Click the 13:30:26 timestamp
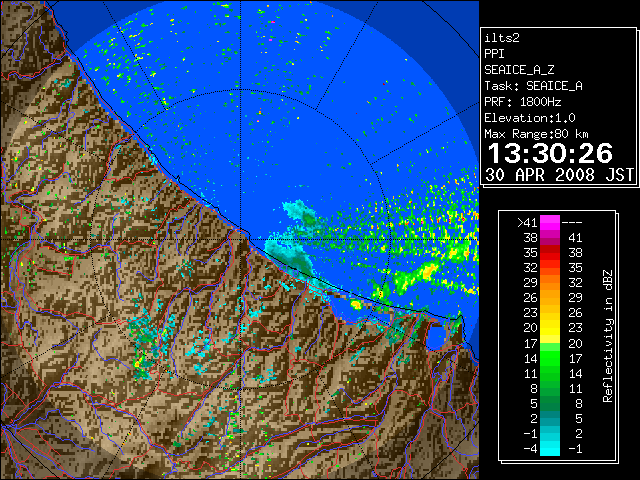 pos(550,153)
